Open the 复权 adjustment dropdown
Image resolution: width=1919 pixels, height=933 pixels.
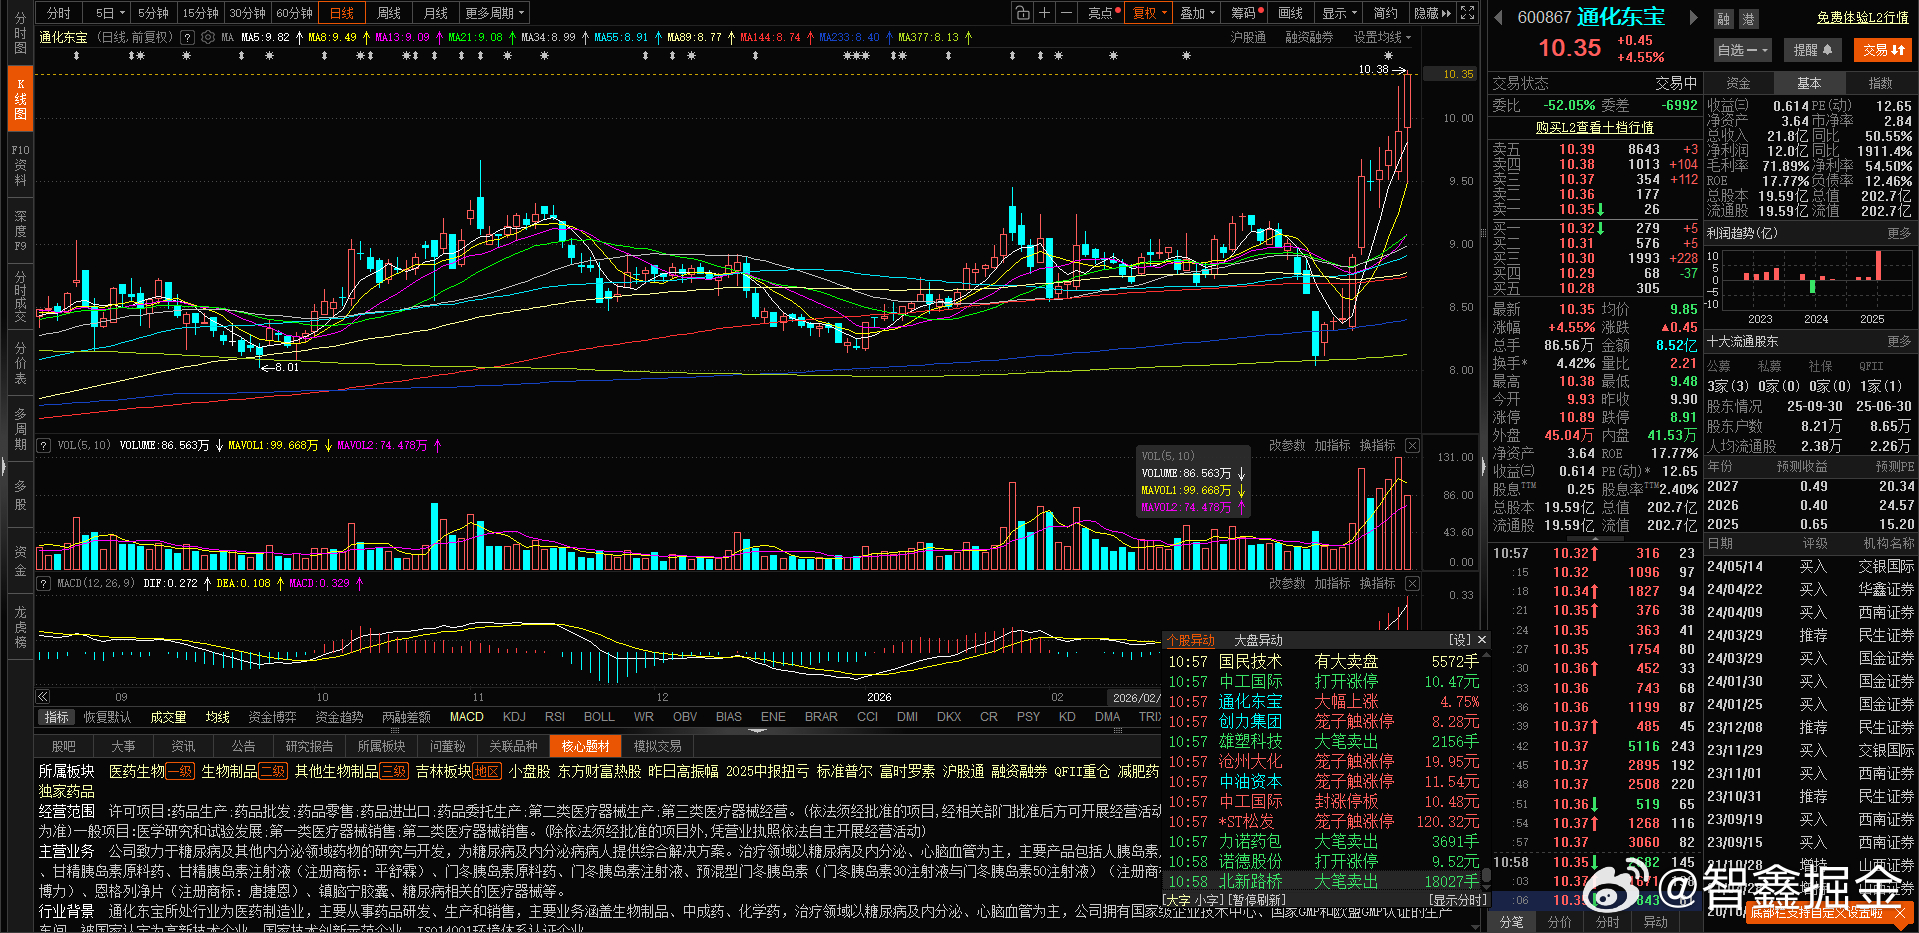(x=1150, y=13)
